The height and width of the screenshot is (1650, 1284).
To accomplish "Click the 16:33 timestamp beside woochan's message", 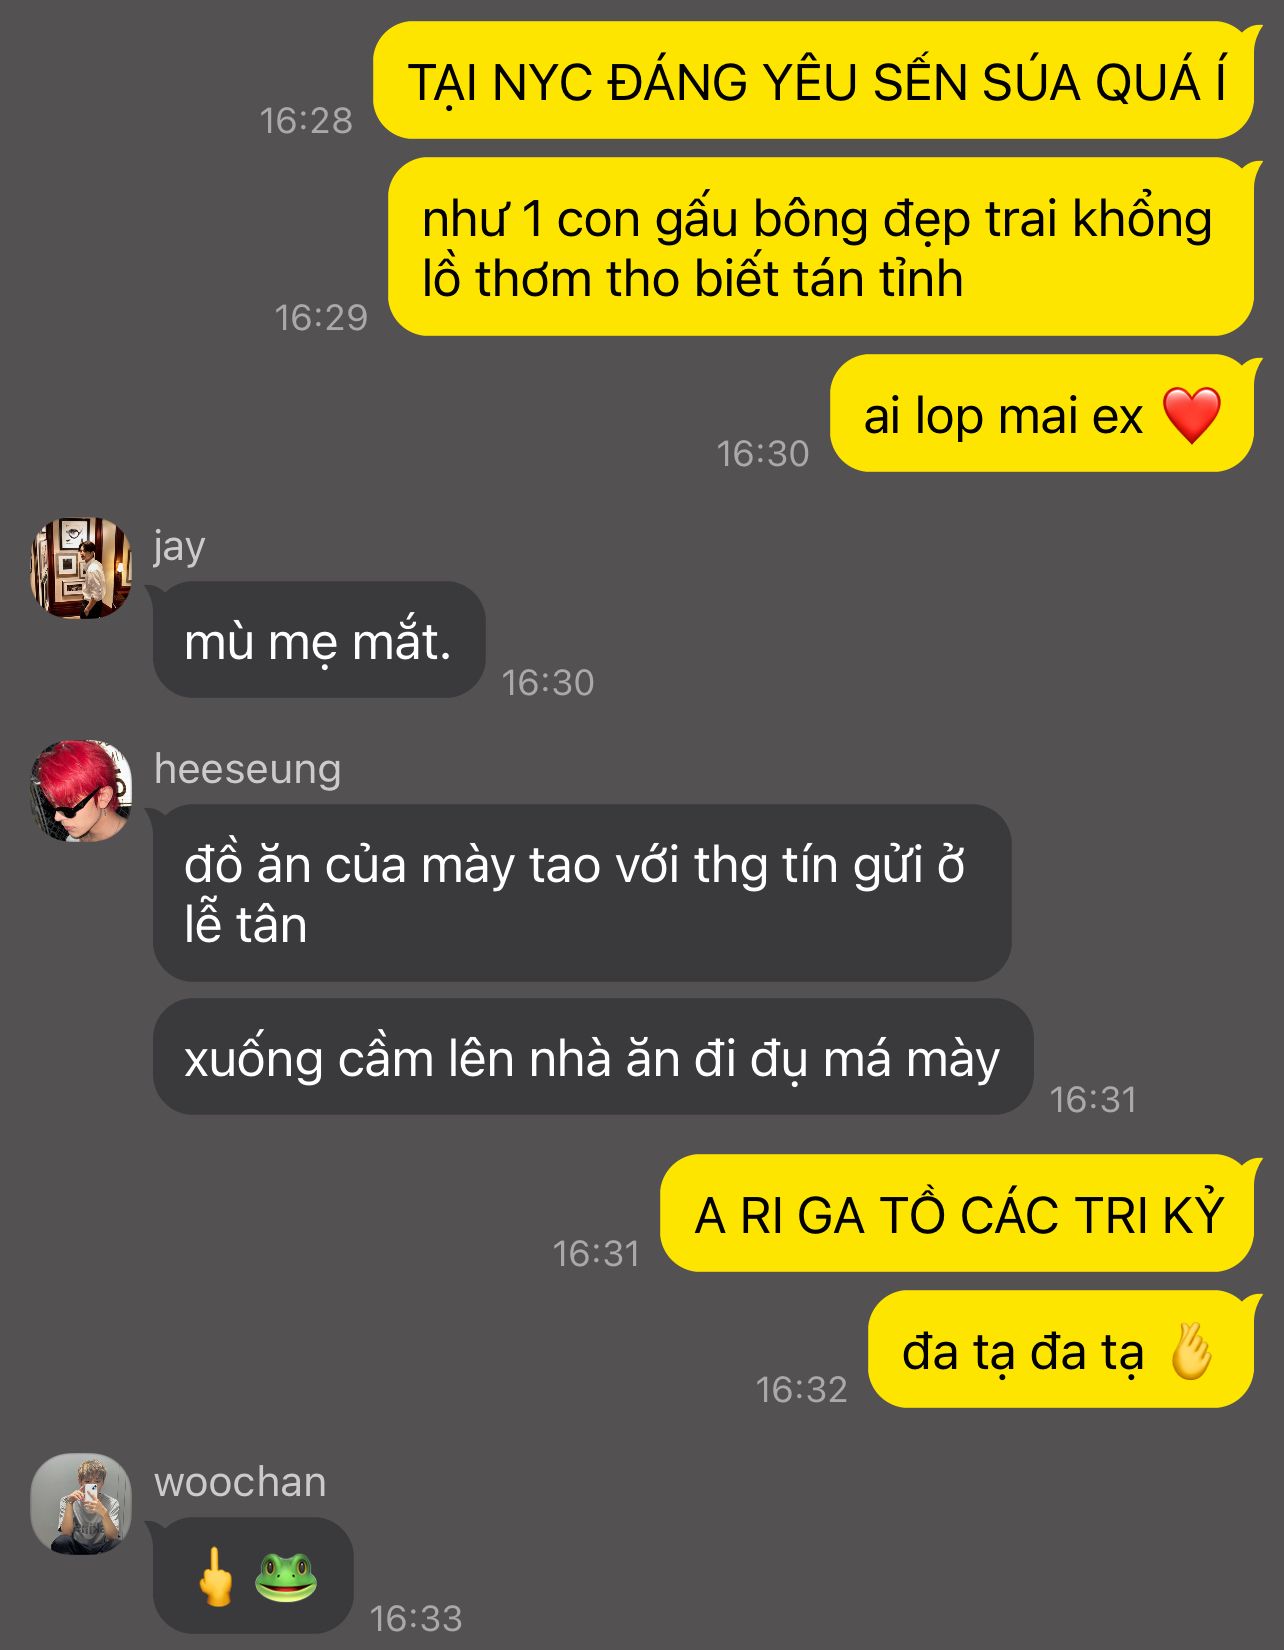I will 416,1617.
